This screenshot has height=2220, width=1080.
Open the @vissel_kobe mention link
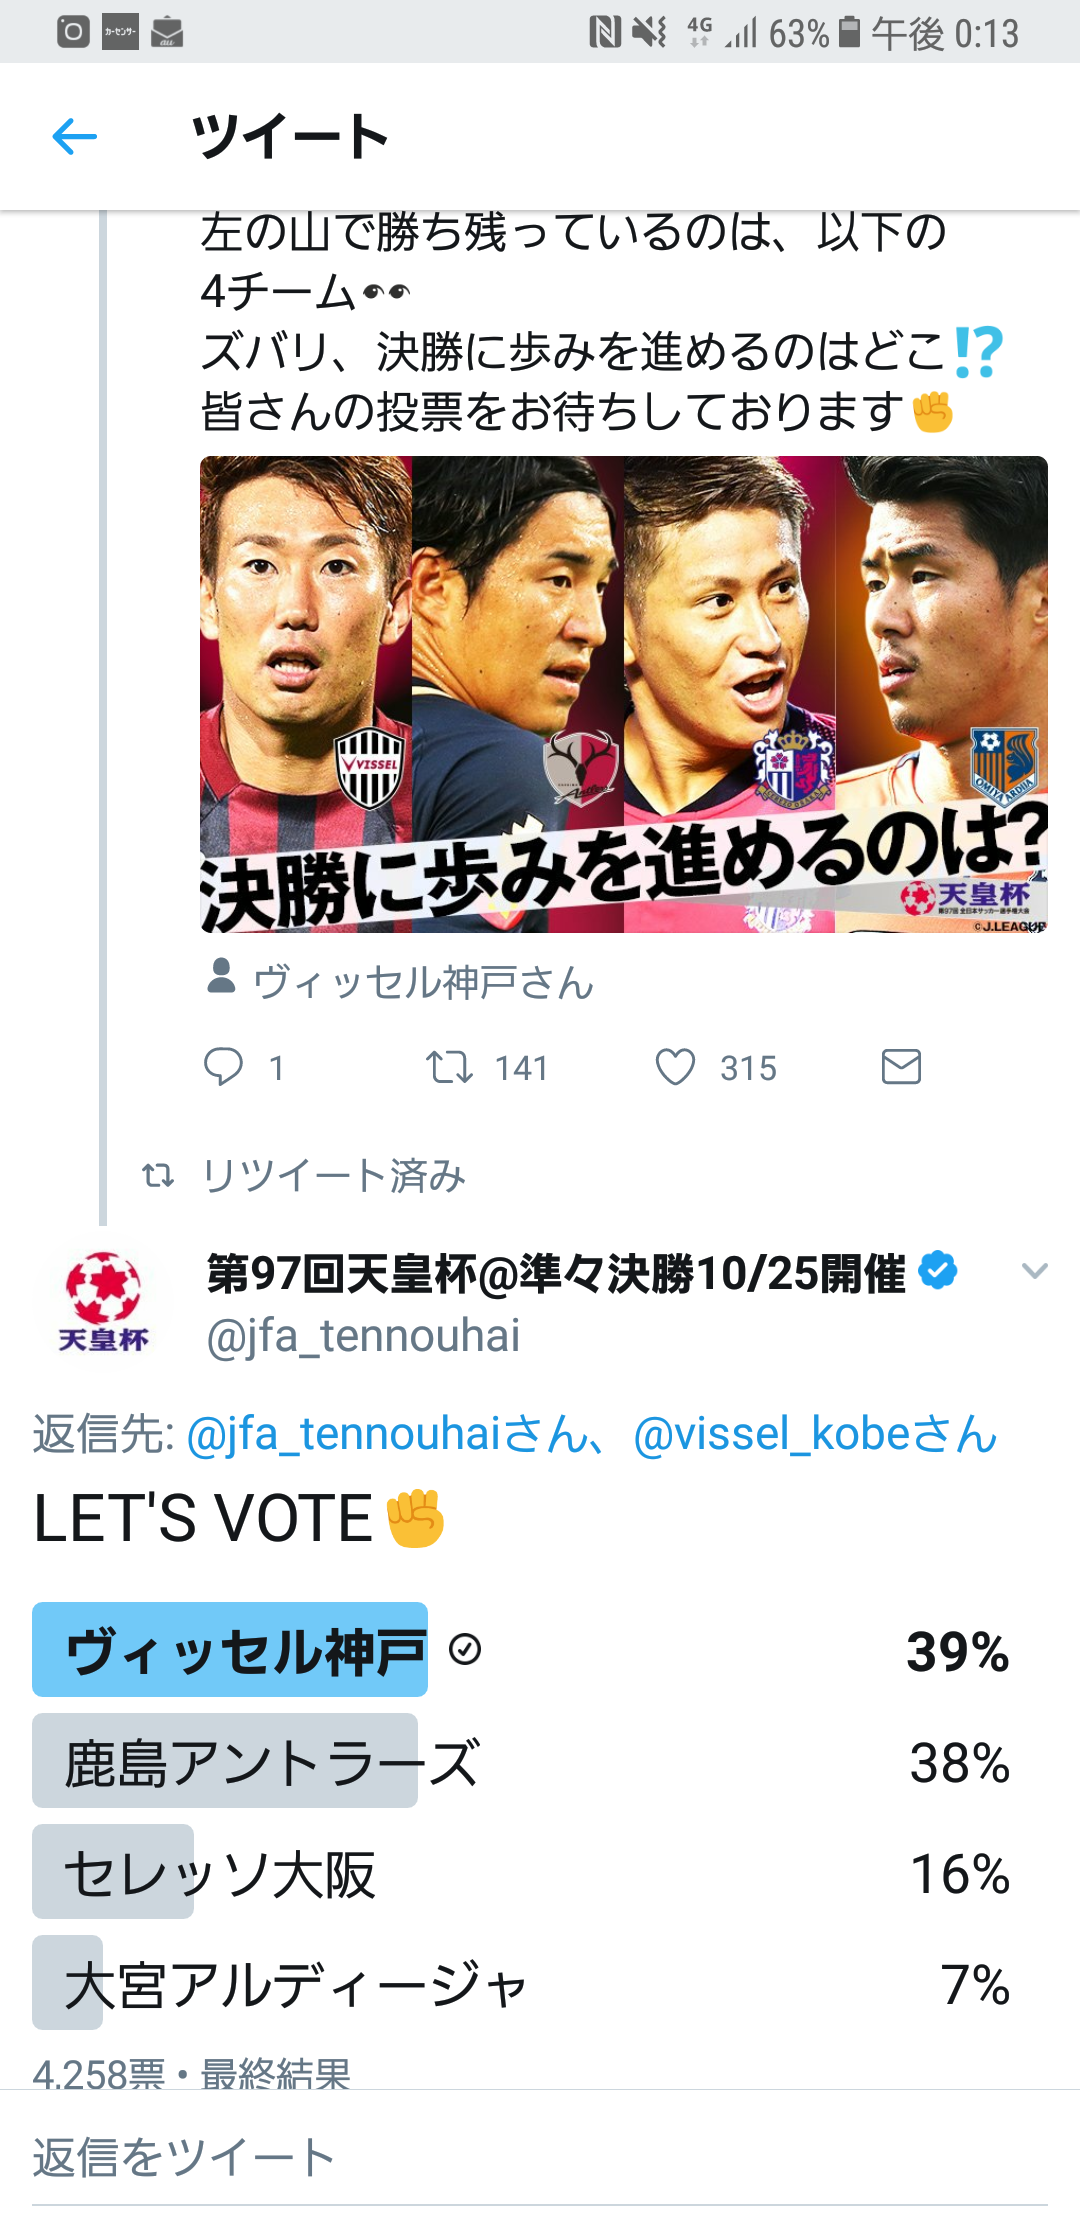815,1434
